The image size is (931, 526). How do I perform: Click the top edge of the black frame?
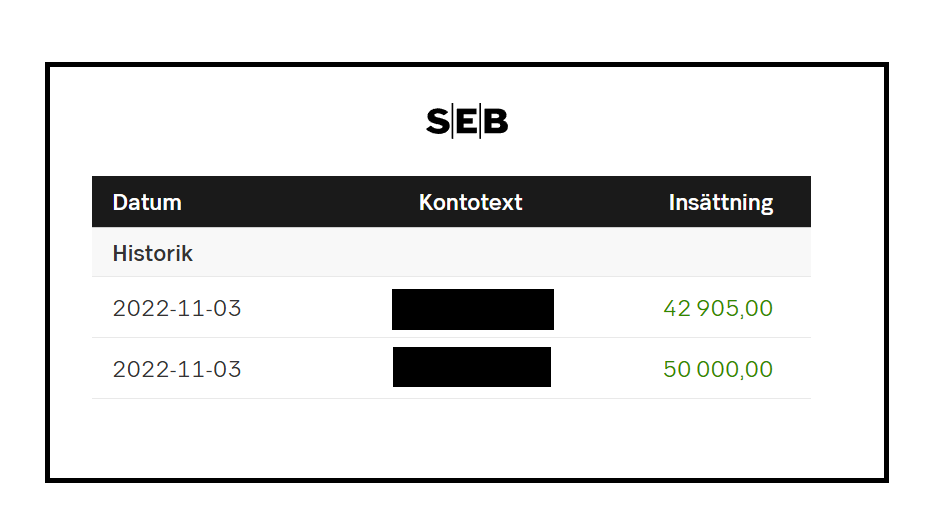tap(466, 65)
